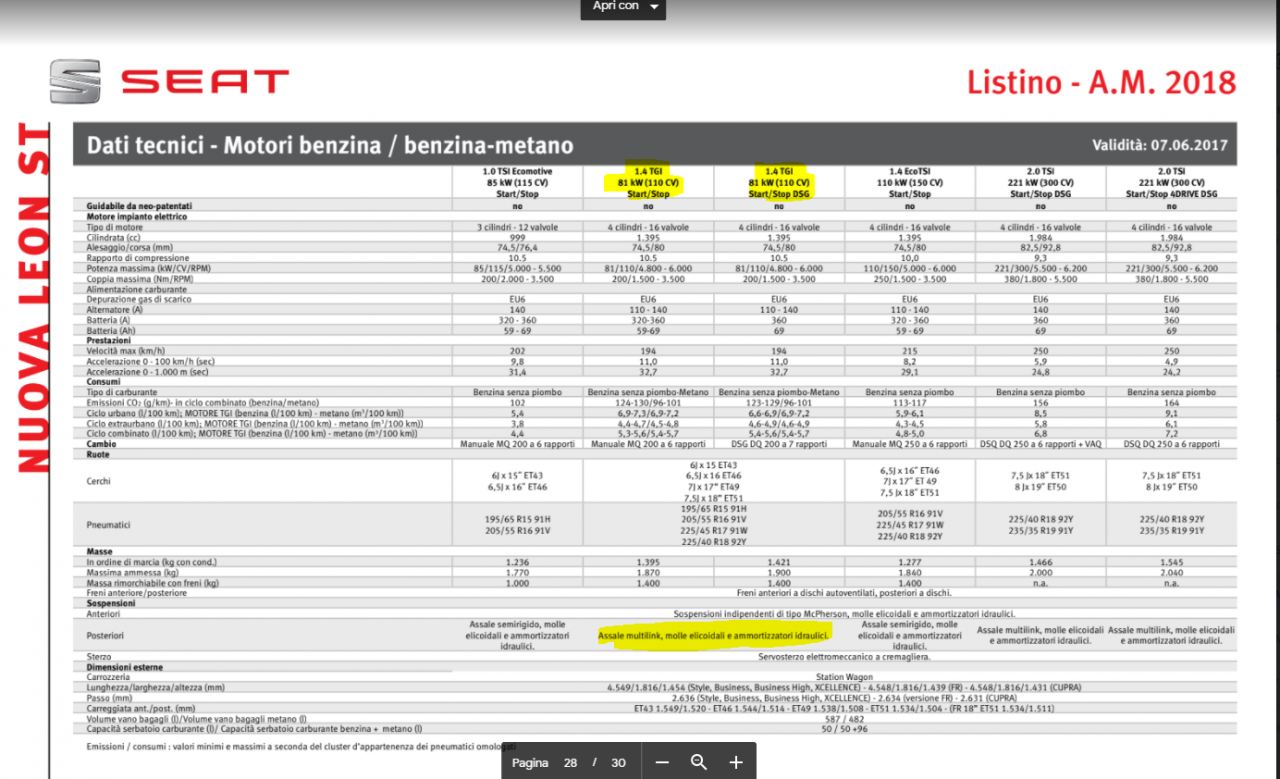Click the current page number 28 field
The height and width of the screenshot is (779, 1280).
pyautogui.click(x=570, y=763)
